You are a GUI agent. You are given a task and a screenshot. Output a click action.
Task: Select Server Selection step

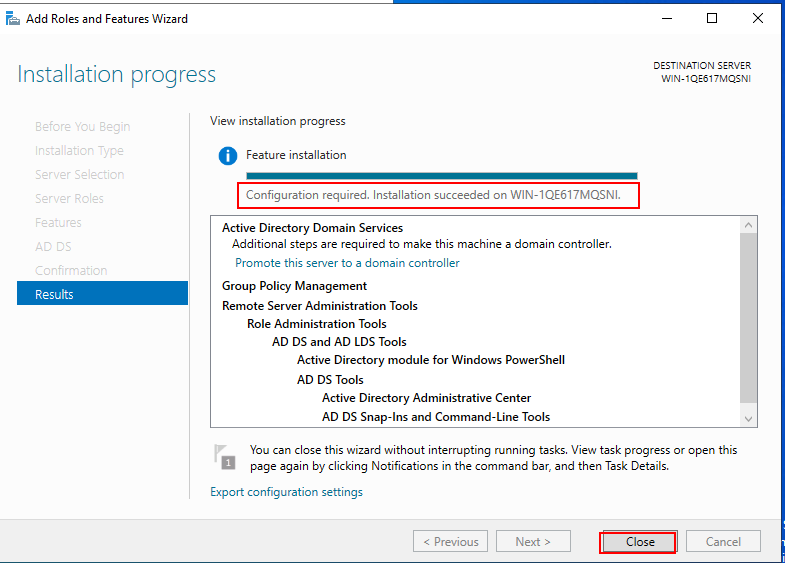point(80,175)
